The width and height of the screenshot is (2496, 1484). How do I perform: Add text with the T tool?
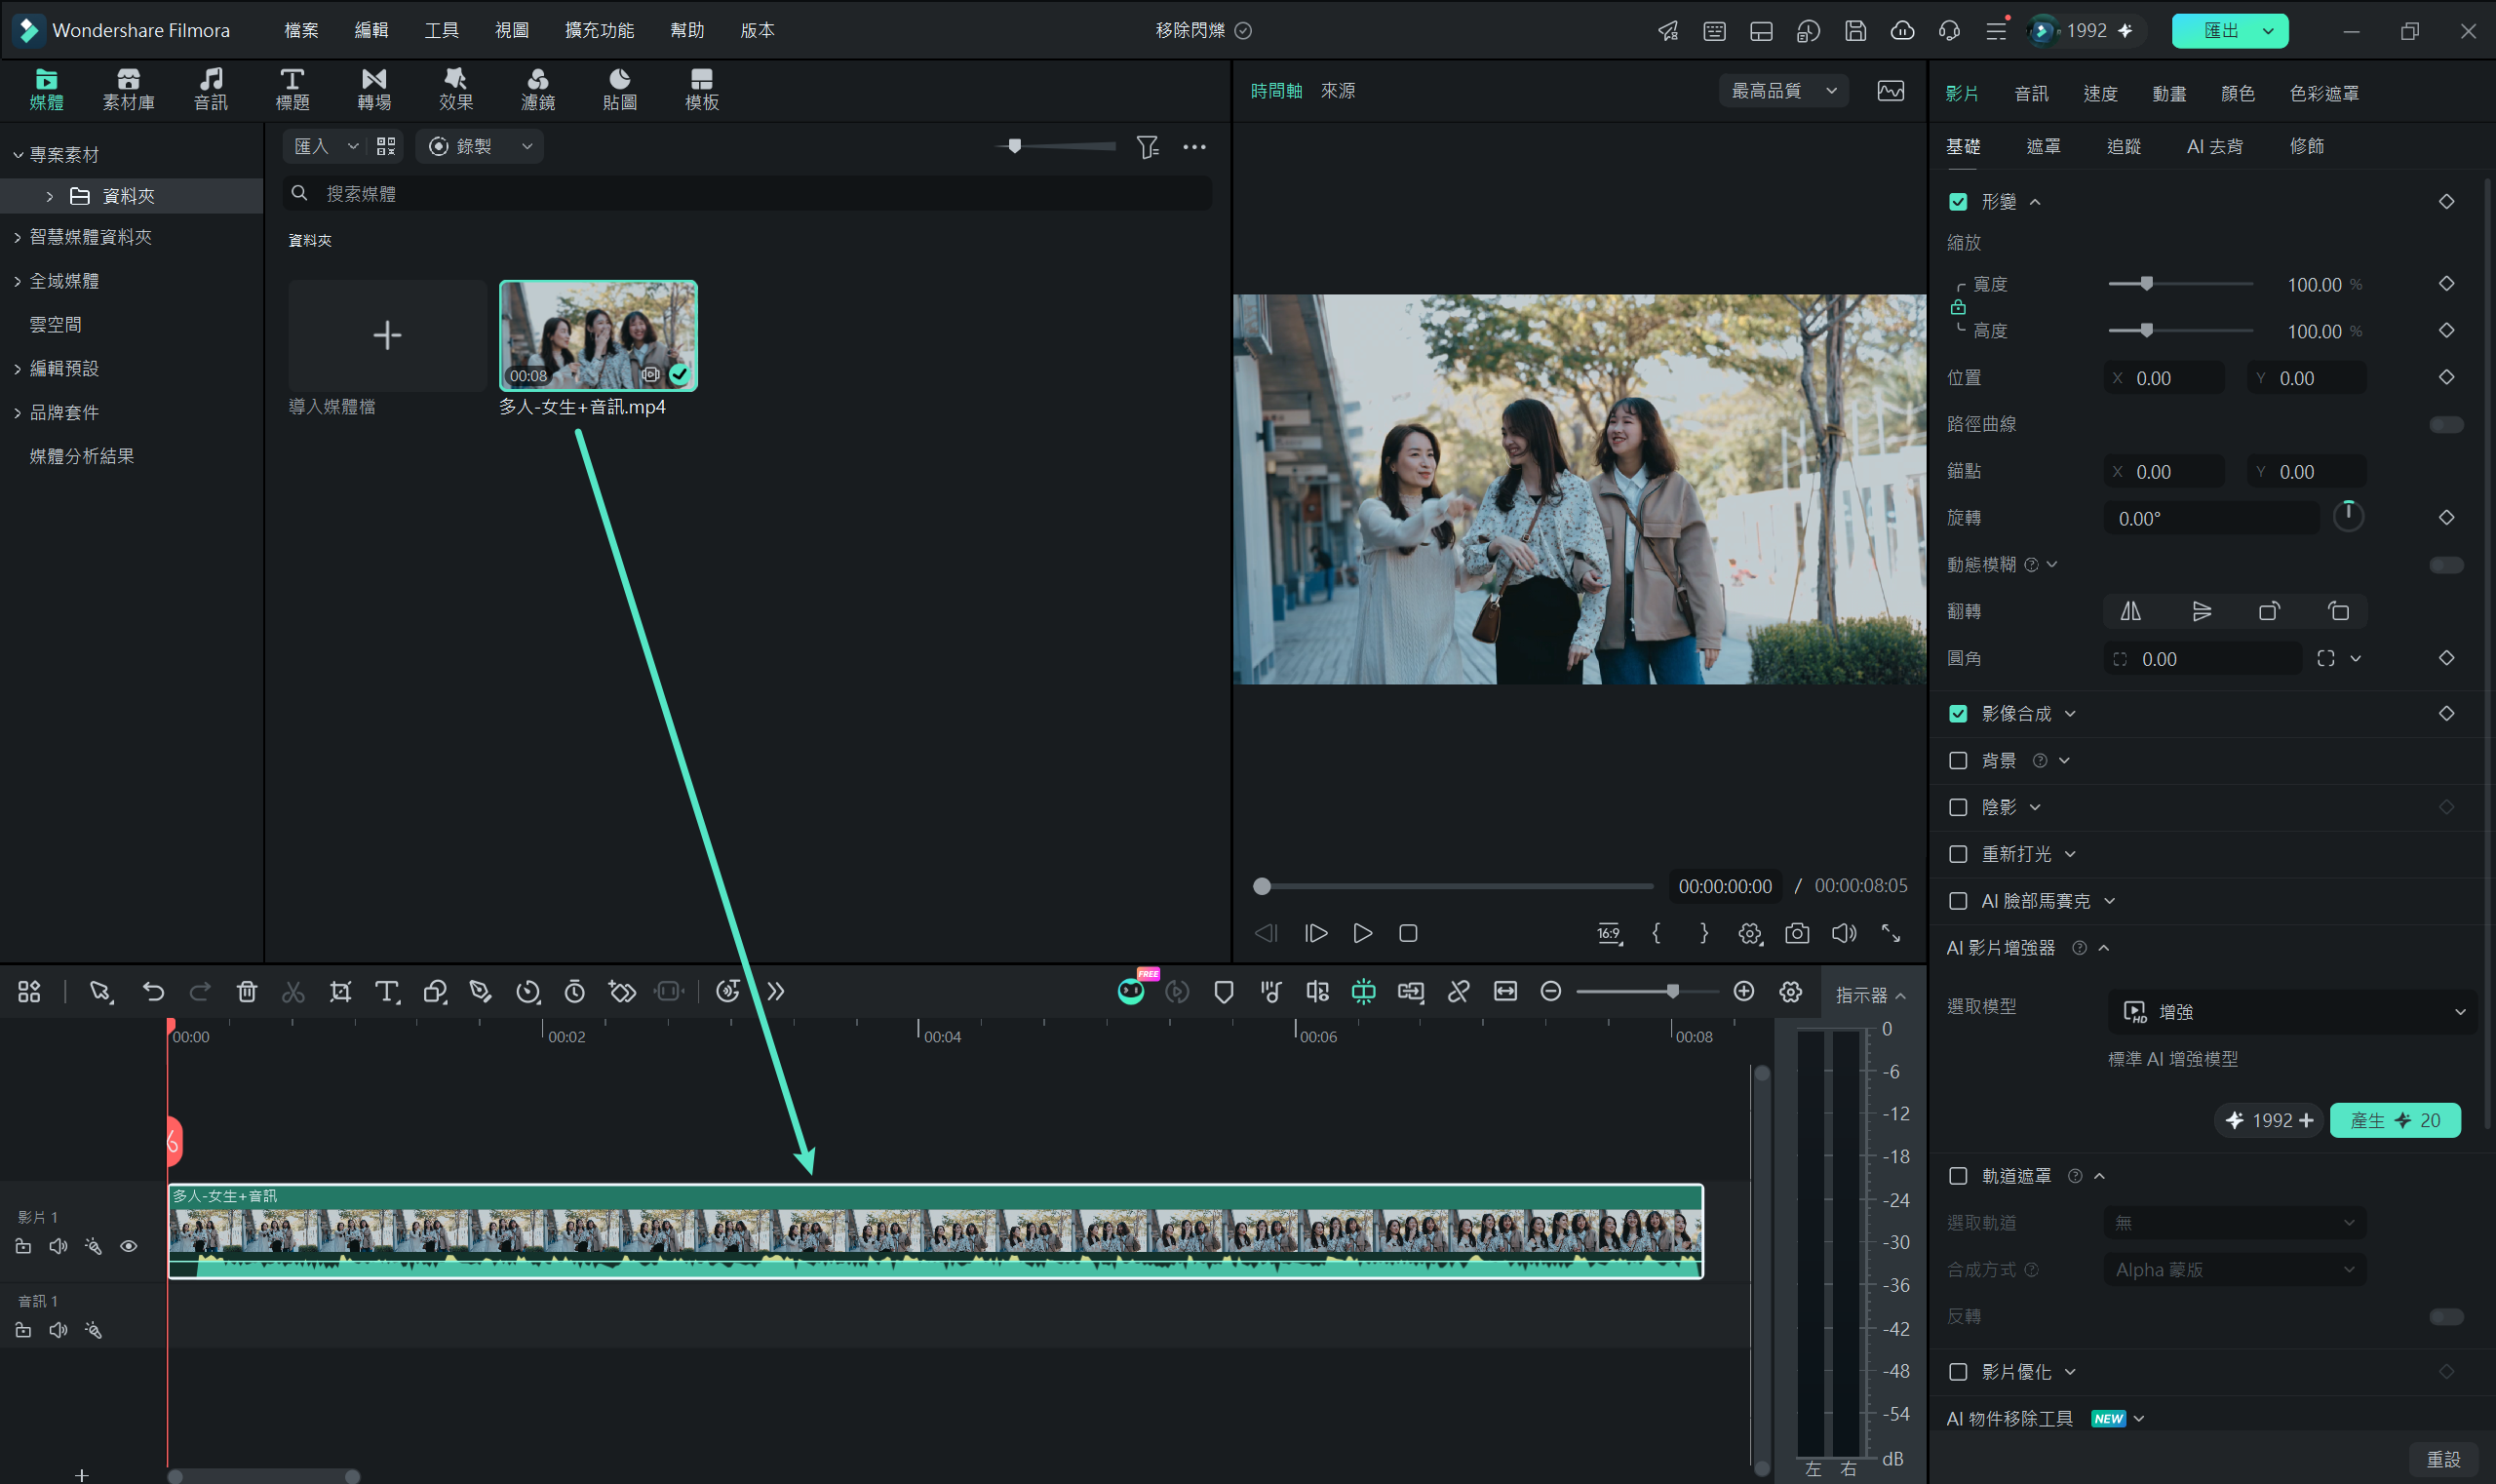pyautogui.click(x=387, y=991)
